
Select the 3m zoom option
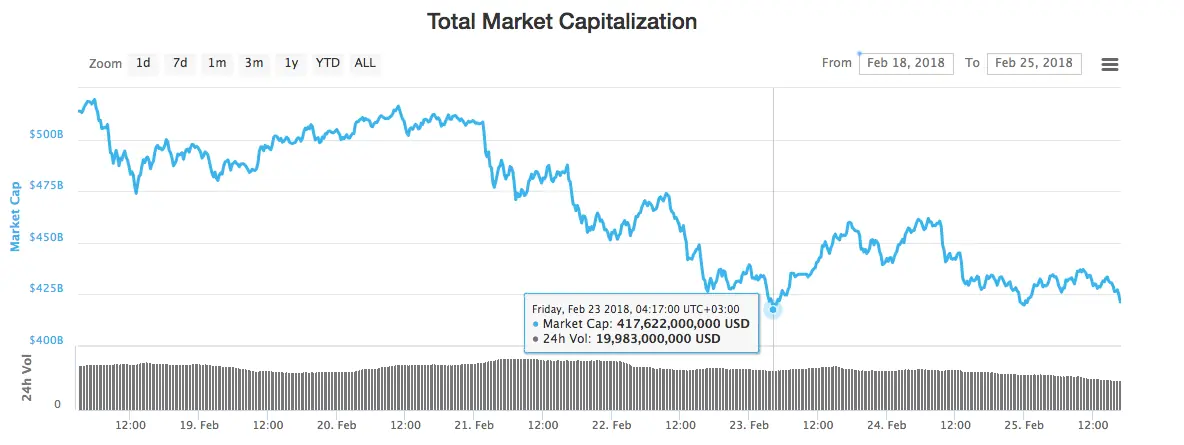254,63
